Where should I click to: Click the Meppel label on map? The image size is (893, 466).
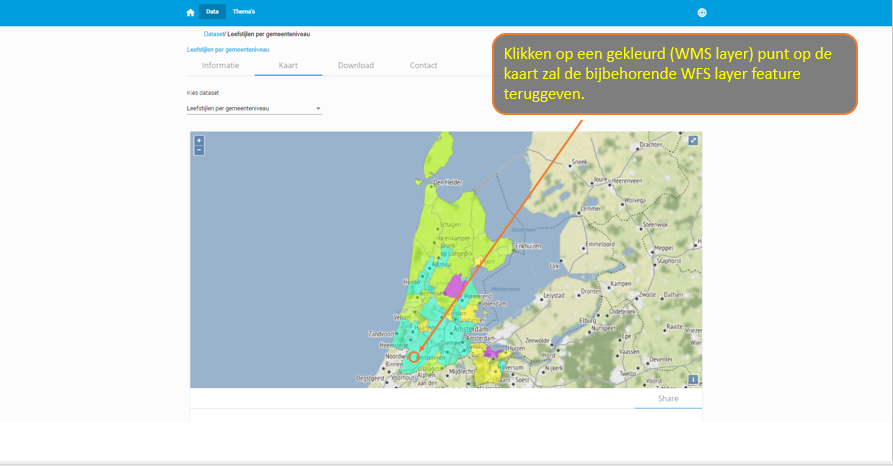coord(663,248)
